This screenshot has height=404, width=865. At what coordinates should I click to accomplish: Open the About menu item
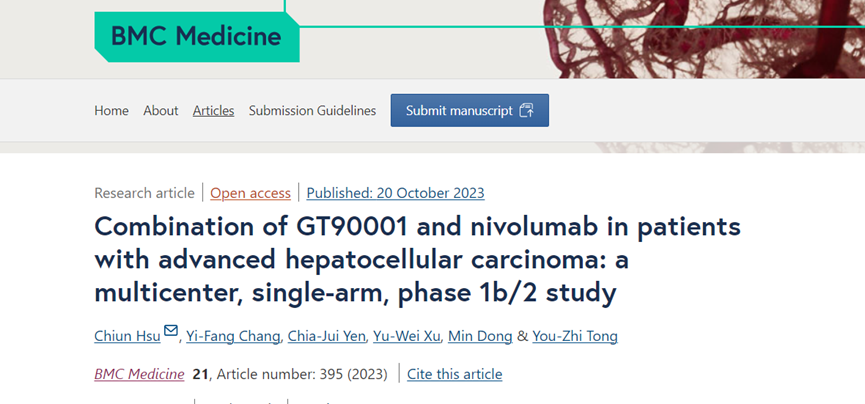[160, 111]
